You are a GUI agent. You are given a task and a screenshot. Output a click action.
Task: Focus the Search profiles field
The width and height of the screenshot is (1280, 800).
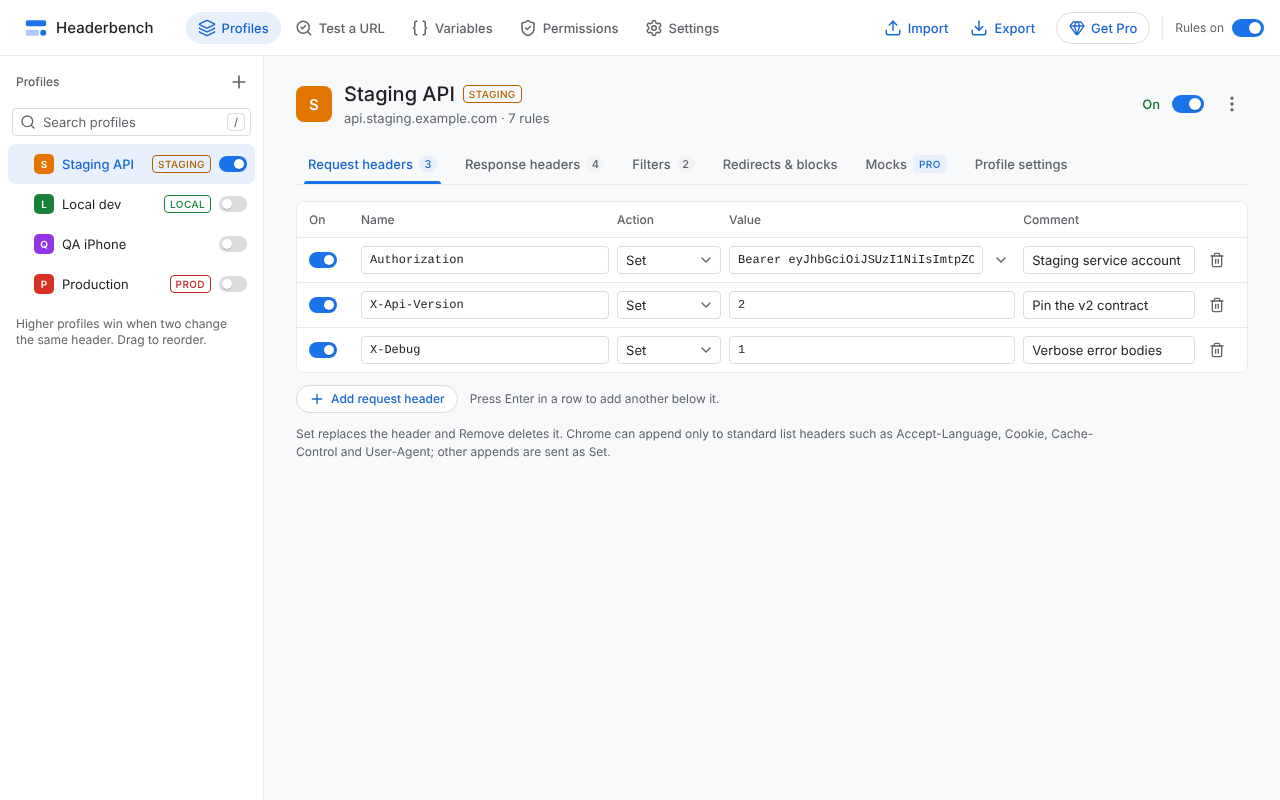[131, 122]
